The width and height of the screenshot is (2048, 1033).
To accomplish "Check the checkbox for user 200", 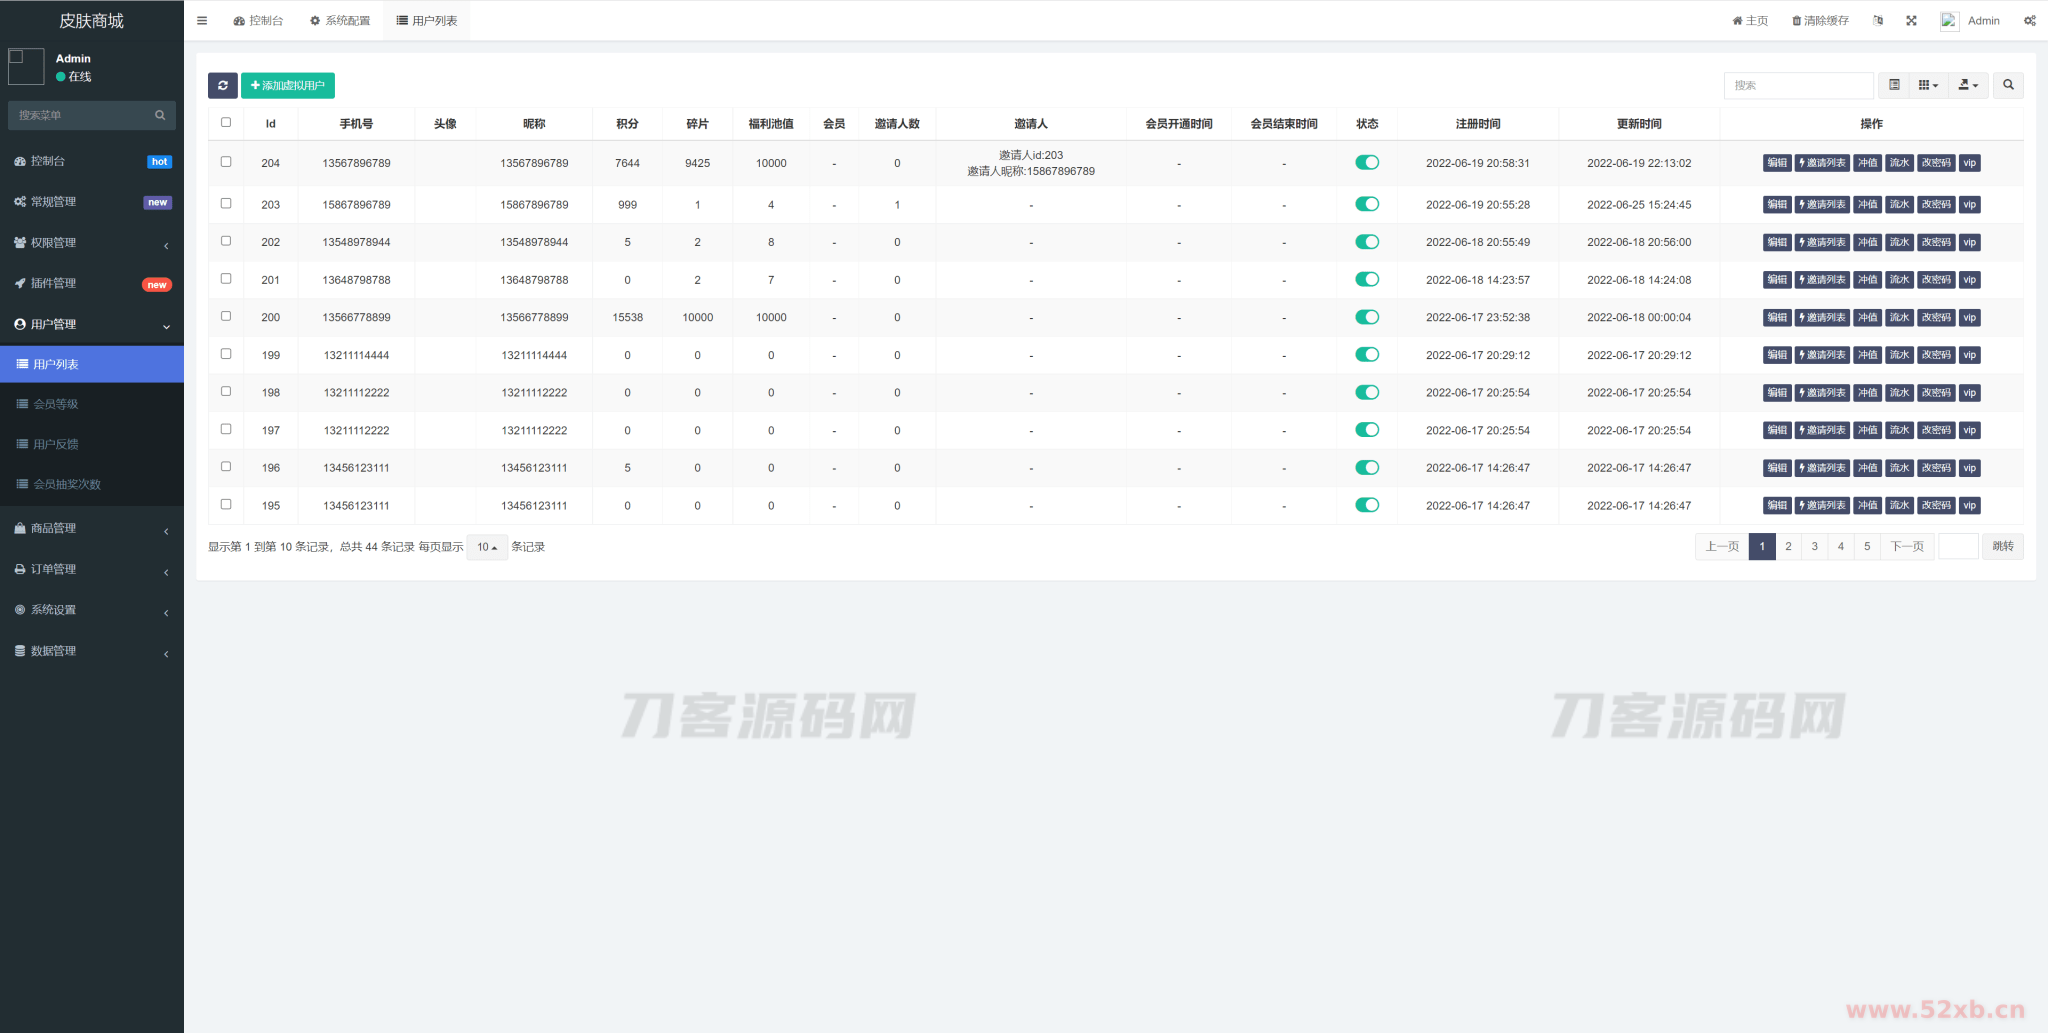I will coord(226,317).
